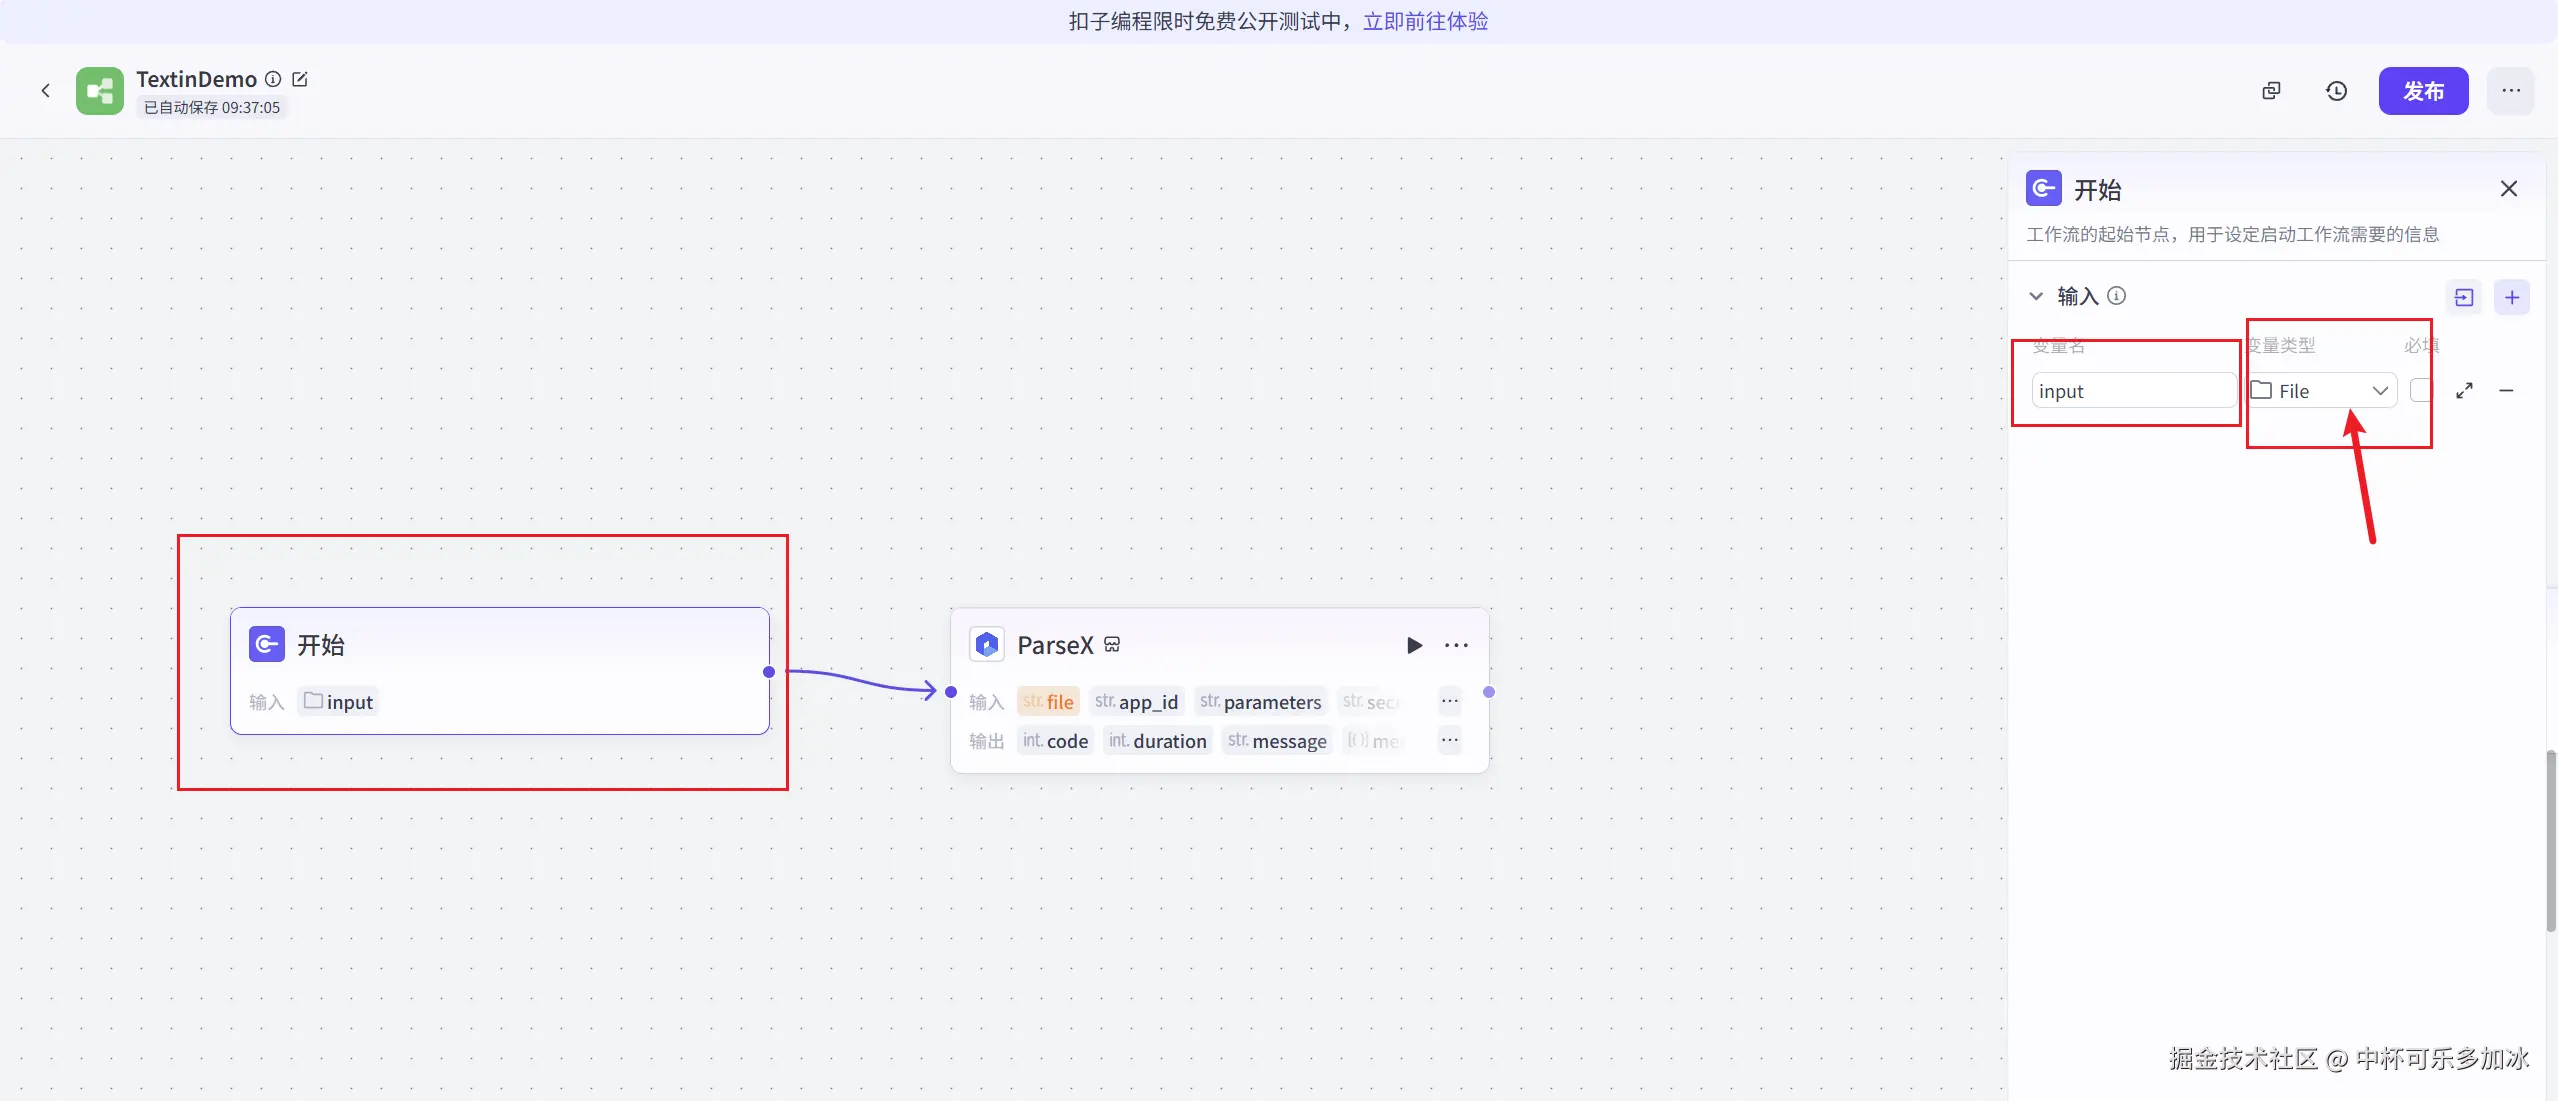Click the import icon in input section
The image size is (2558, 1101).
coord(2464,297)
